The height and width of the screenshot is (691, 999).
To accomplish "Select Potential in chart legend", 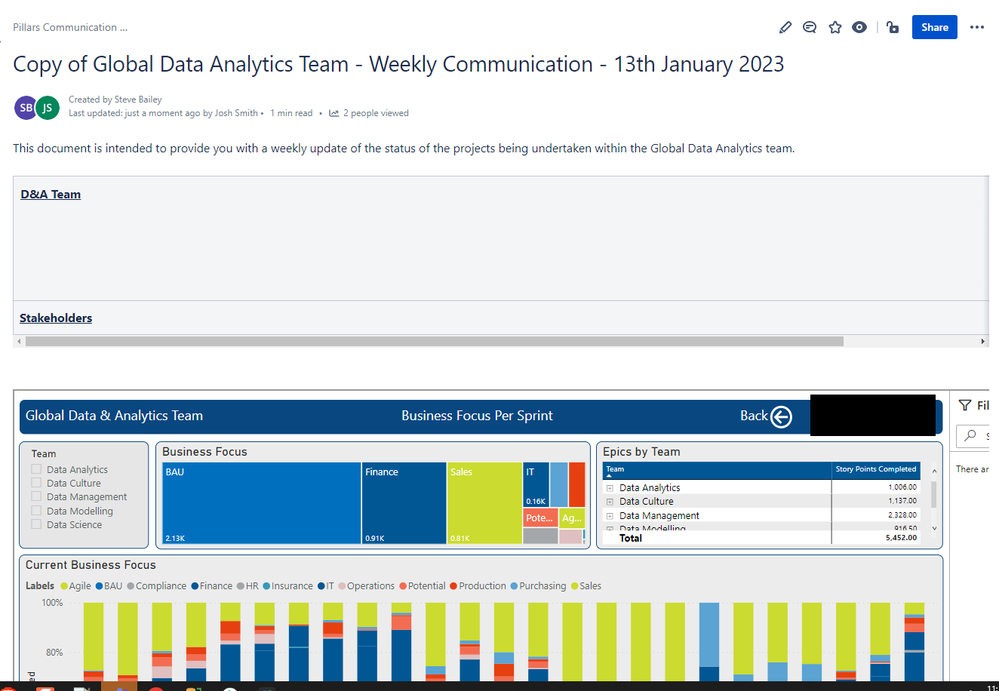I will pyautogui.click(x=422, y=586).
